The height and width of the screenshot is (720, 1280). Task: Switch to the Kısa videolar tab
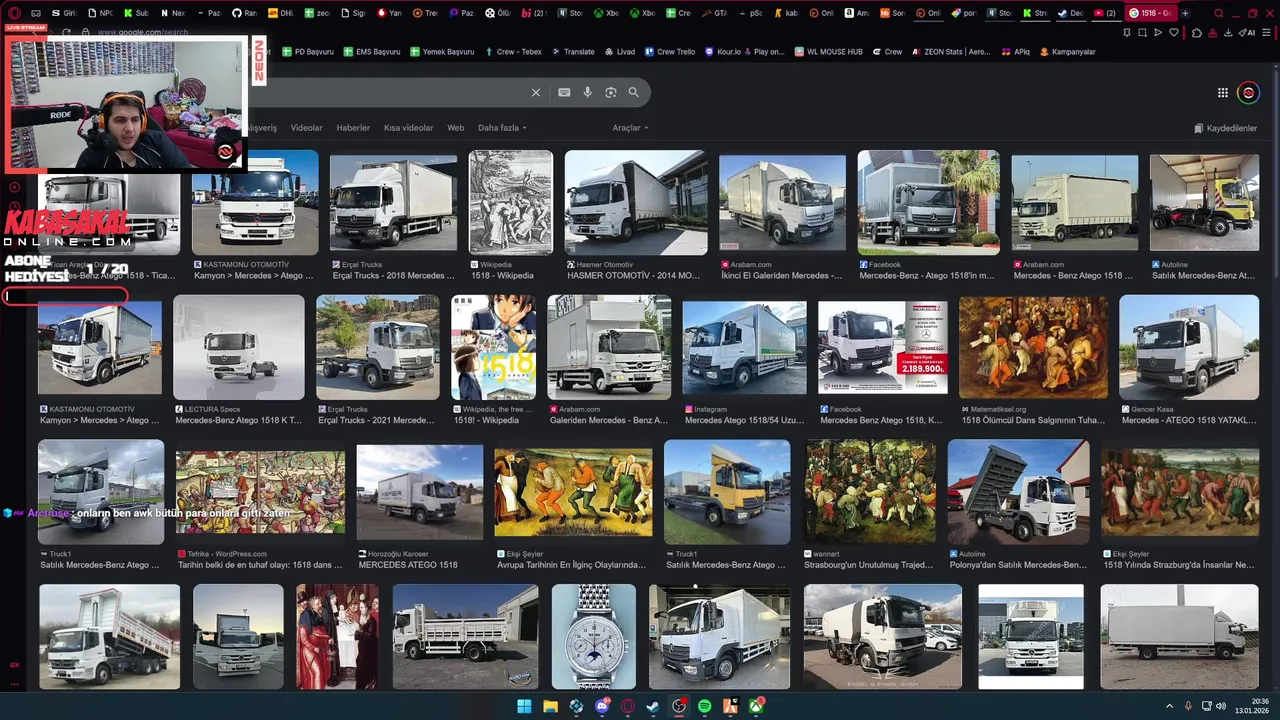tap(409, 128)
